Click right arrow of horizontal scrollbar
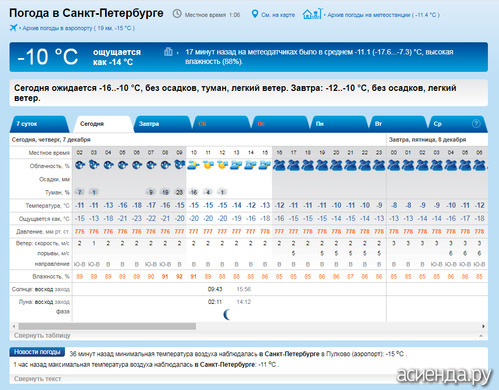 (x=483, y=326)
